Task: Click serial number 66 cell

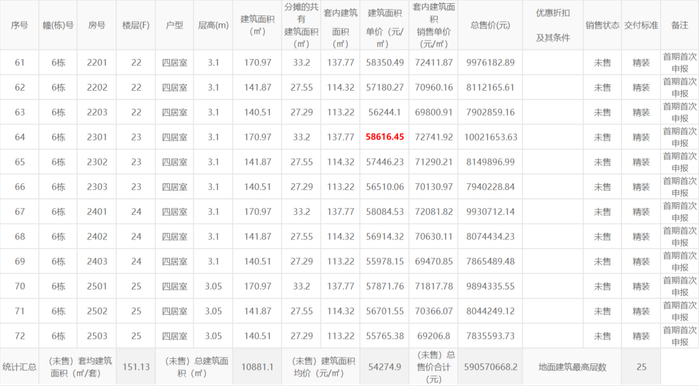Action: (x=20, y=187)
